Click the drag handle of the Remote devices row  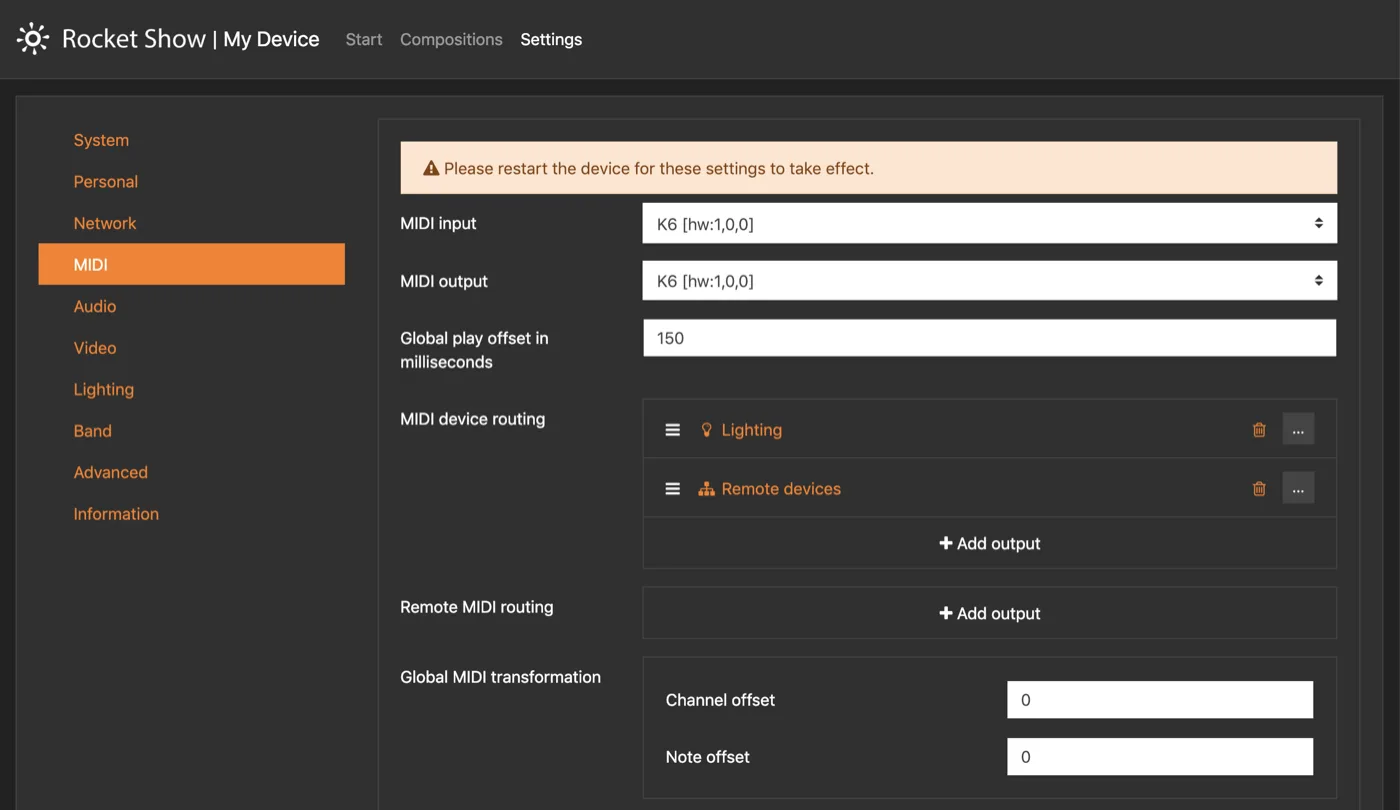(x=673, y=489)
